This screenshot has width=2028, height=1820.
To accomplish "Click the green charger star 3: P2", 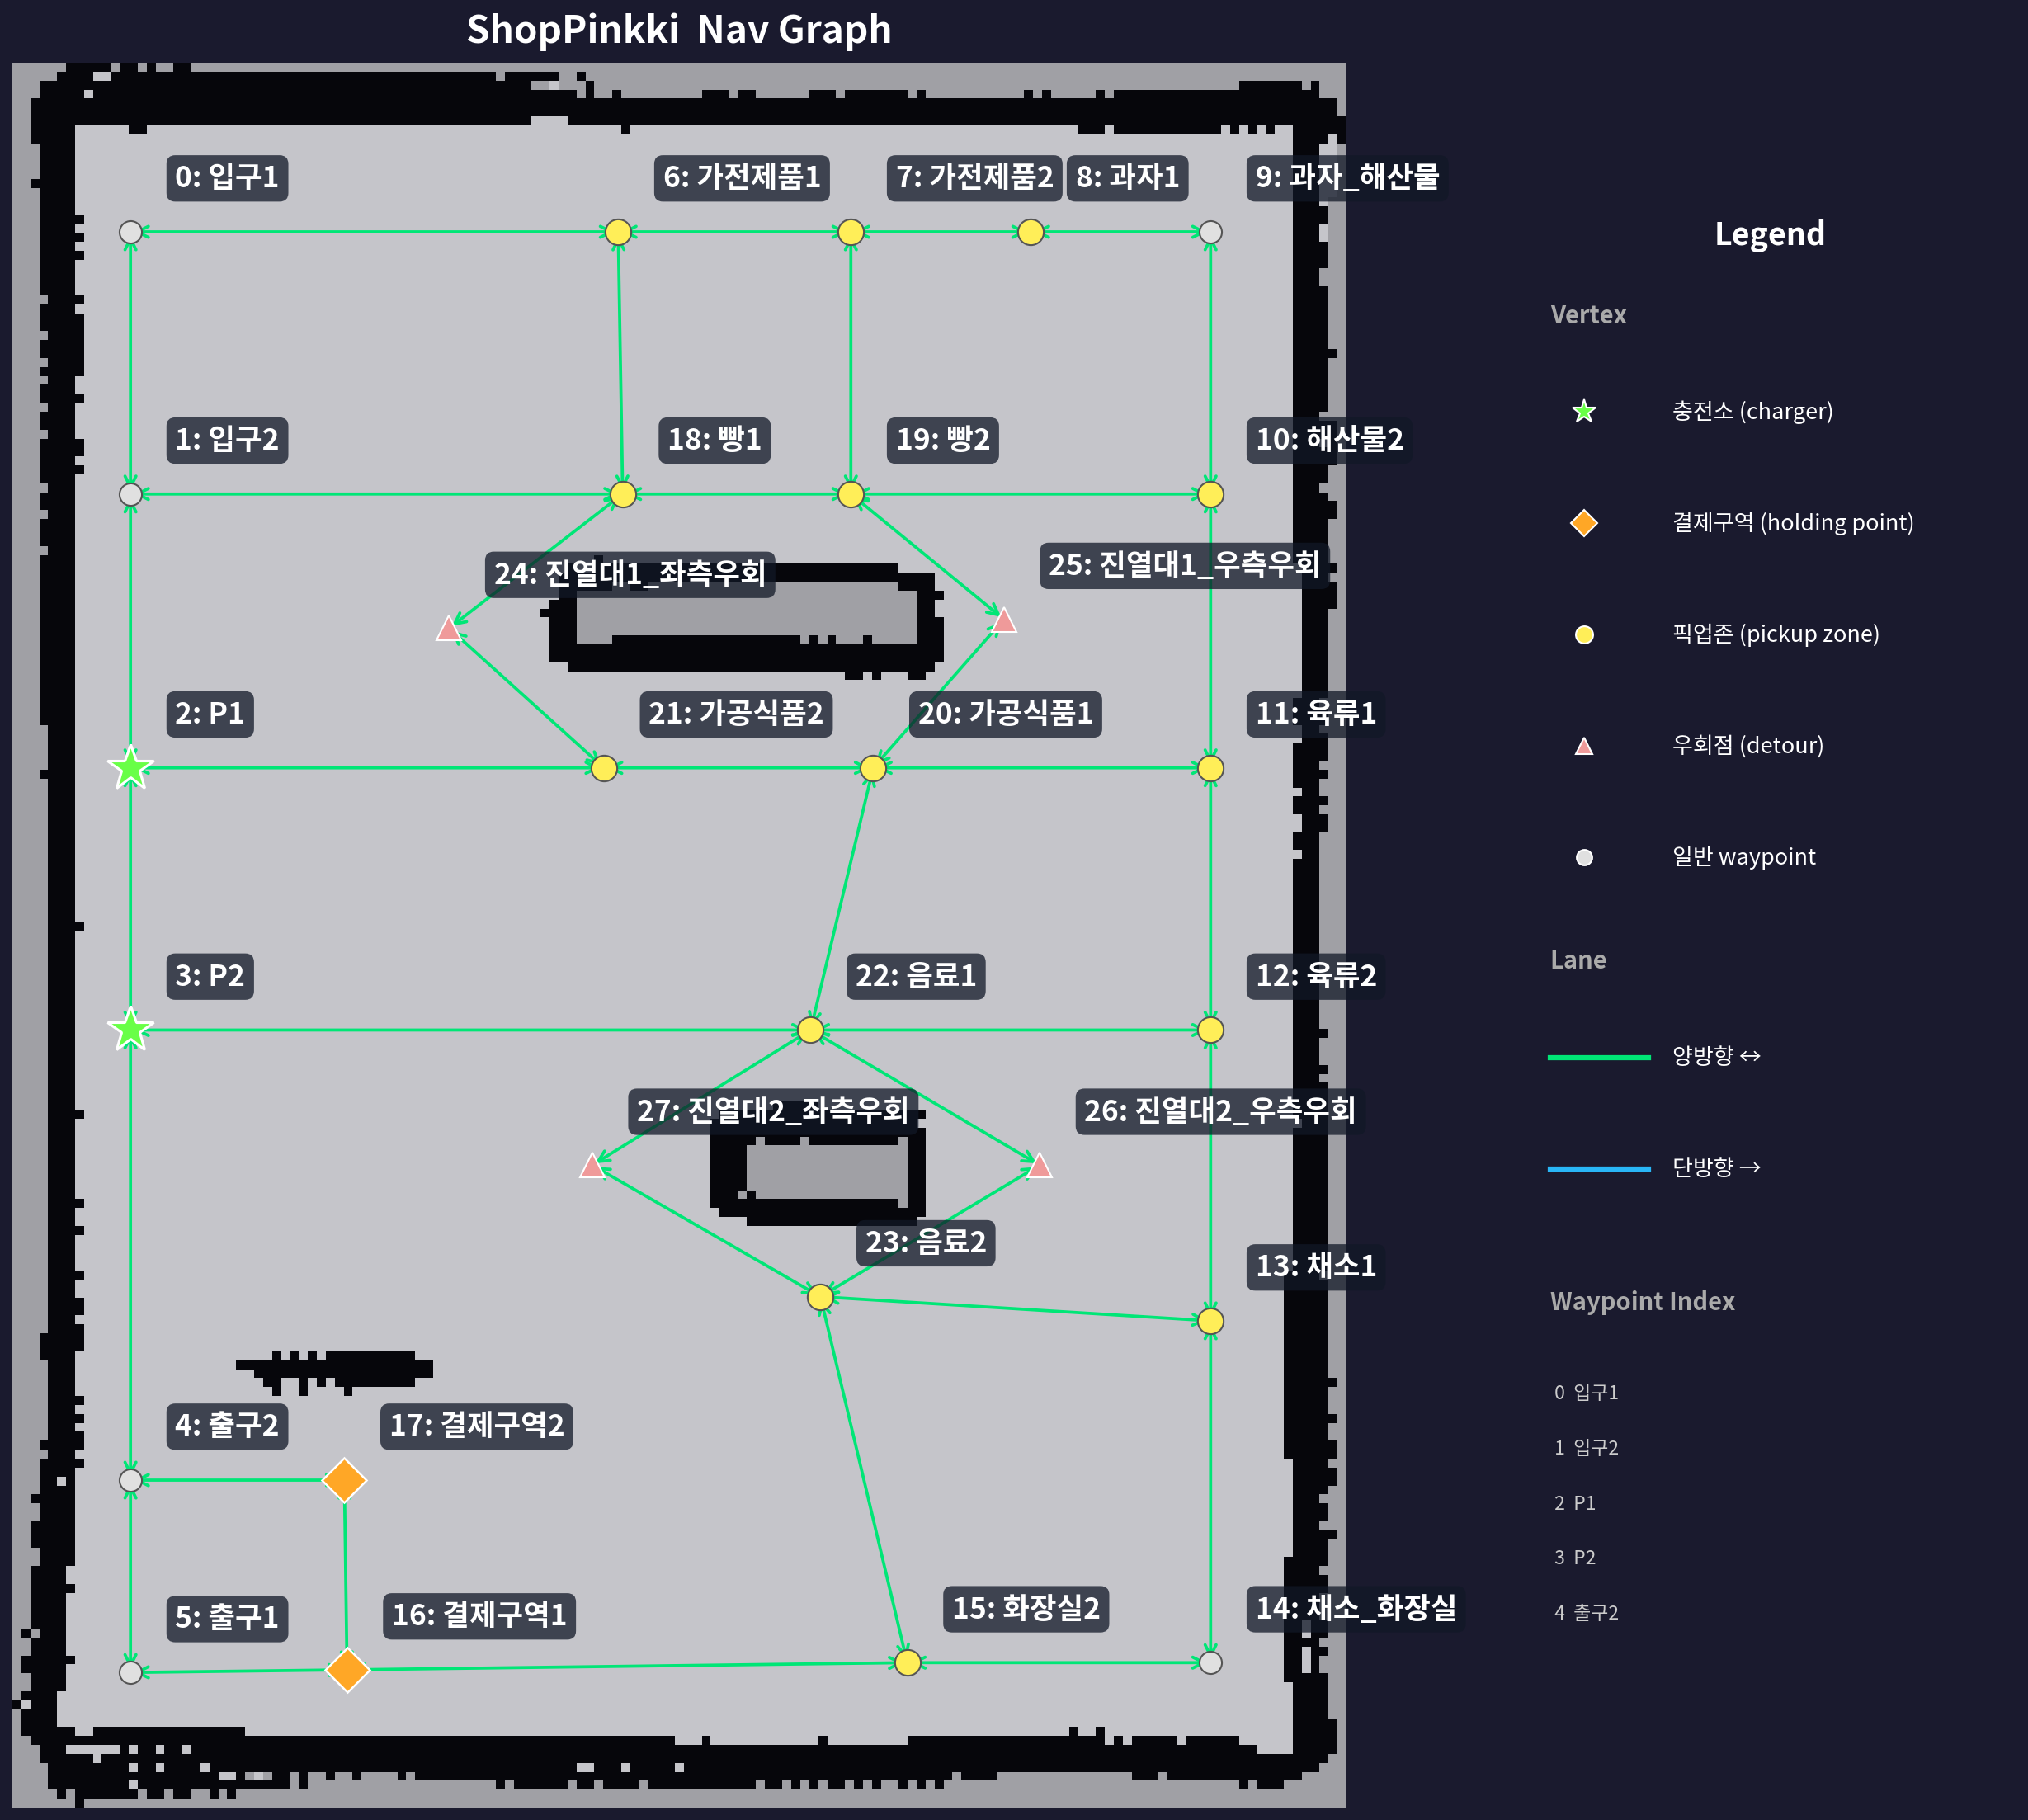I will [131, 1030].
